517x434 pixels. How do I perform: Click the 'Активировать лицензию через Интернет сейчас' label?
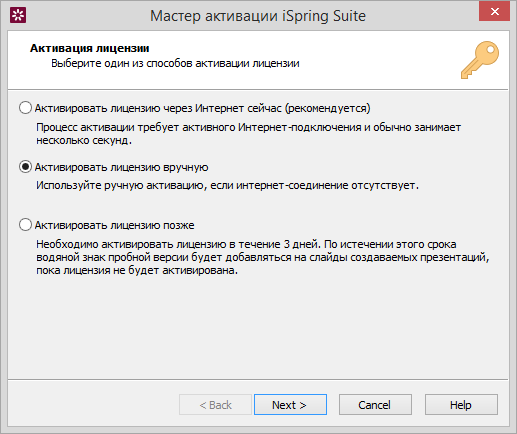(x=158, y=108)
